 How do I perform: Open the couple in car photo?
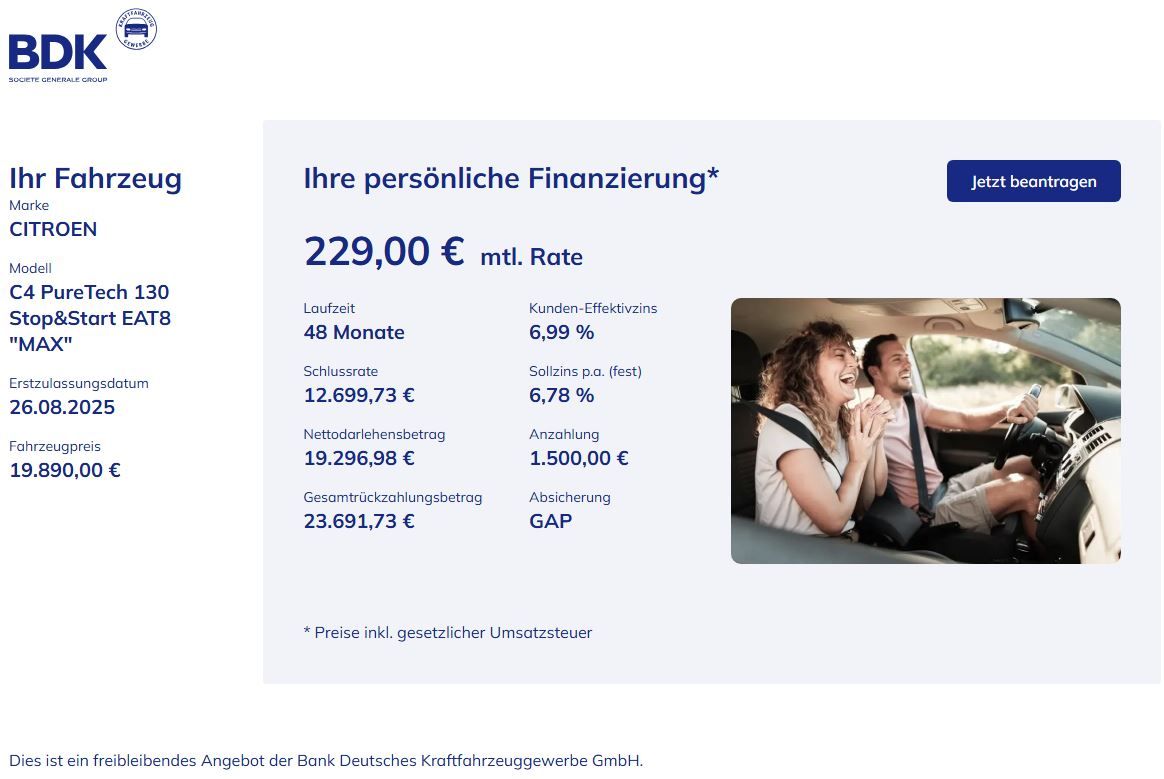(926, 431)
